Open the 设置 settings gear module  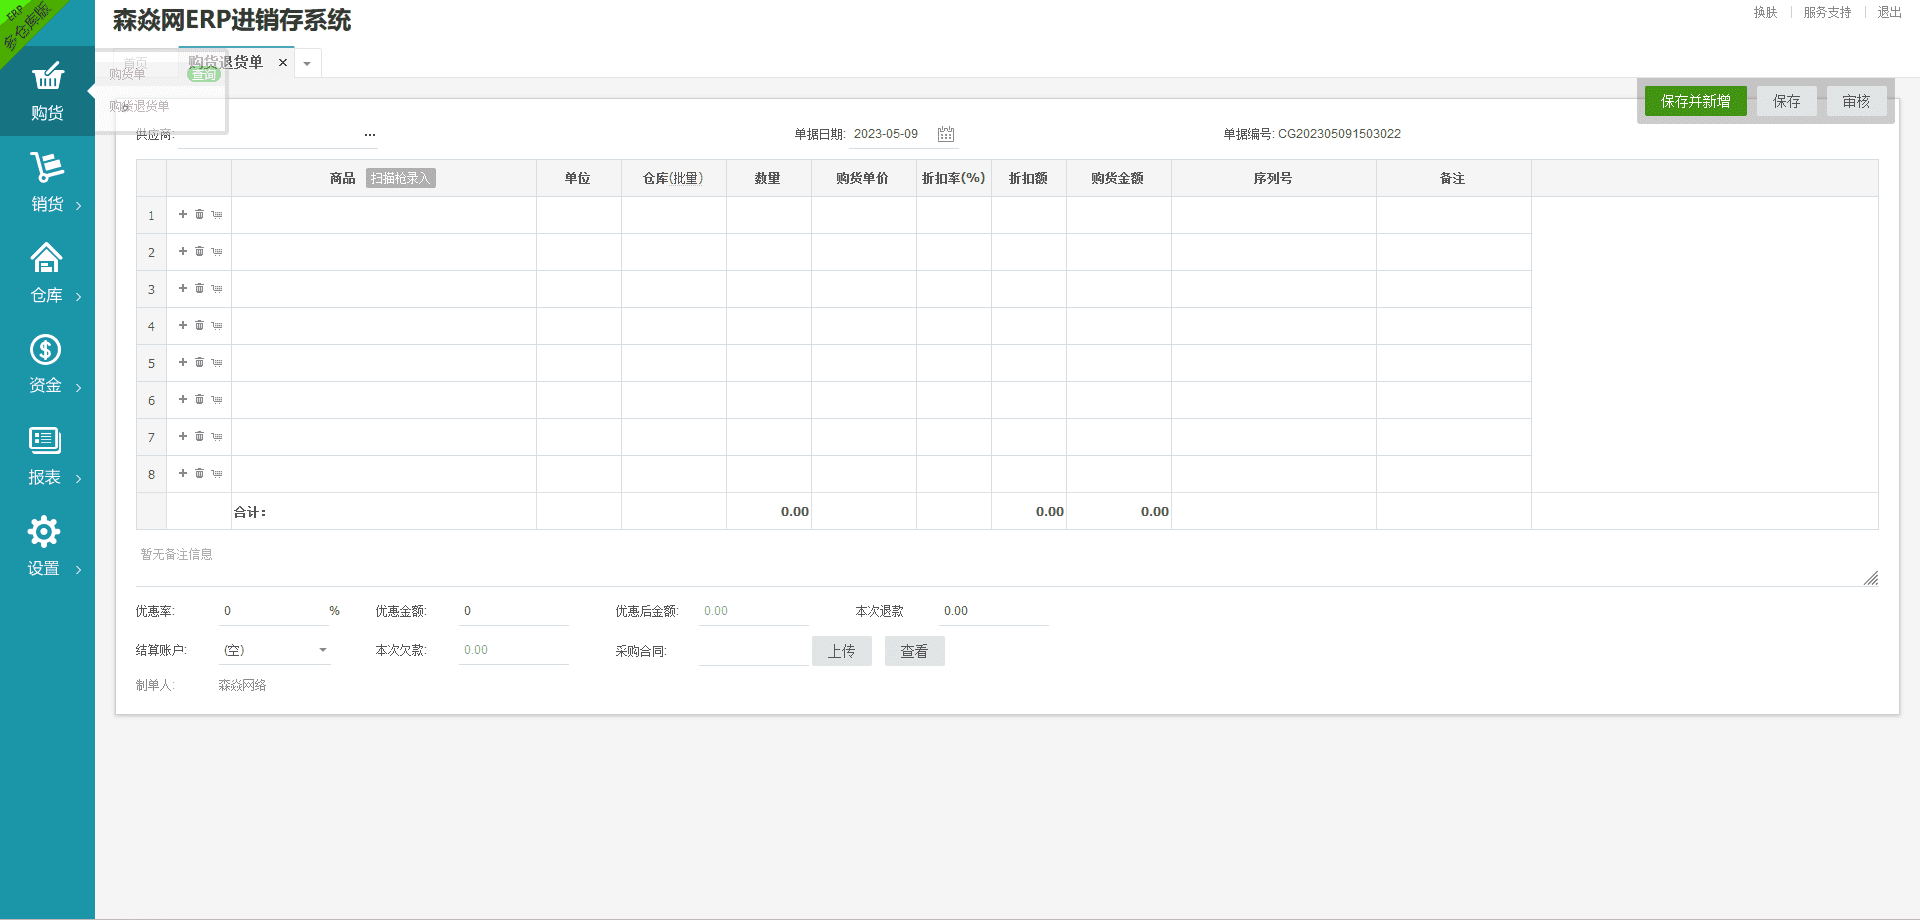(x=47, y=546)
